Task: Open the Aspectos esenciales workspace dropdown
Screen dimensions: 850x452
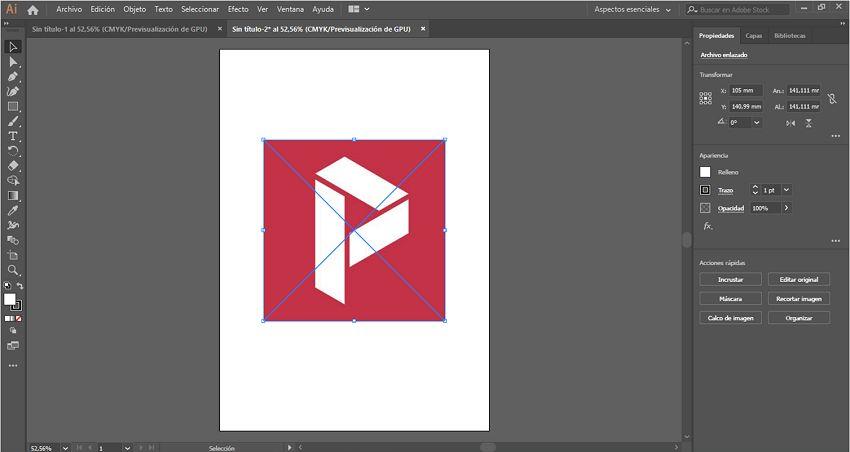Action: pyautogui.click(x=632, y=10)
